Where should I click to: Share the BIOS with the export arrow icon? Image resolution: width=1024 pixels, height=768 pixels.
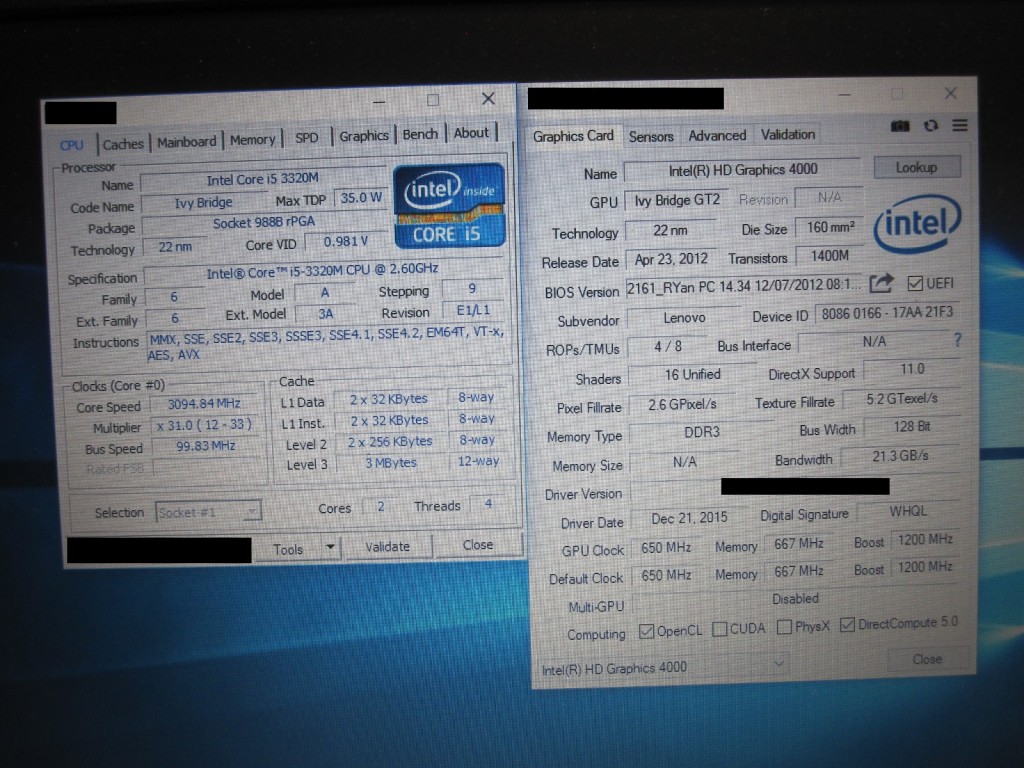click(x=880, y=283)
